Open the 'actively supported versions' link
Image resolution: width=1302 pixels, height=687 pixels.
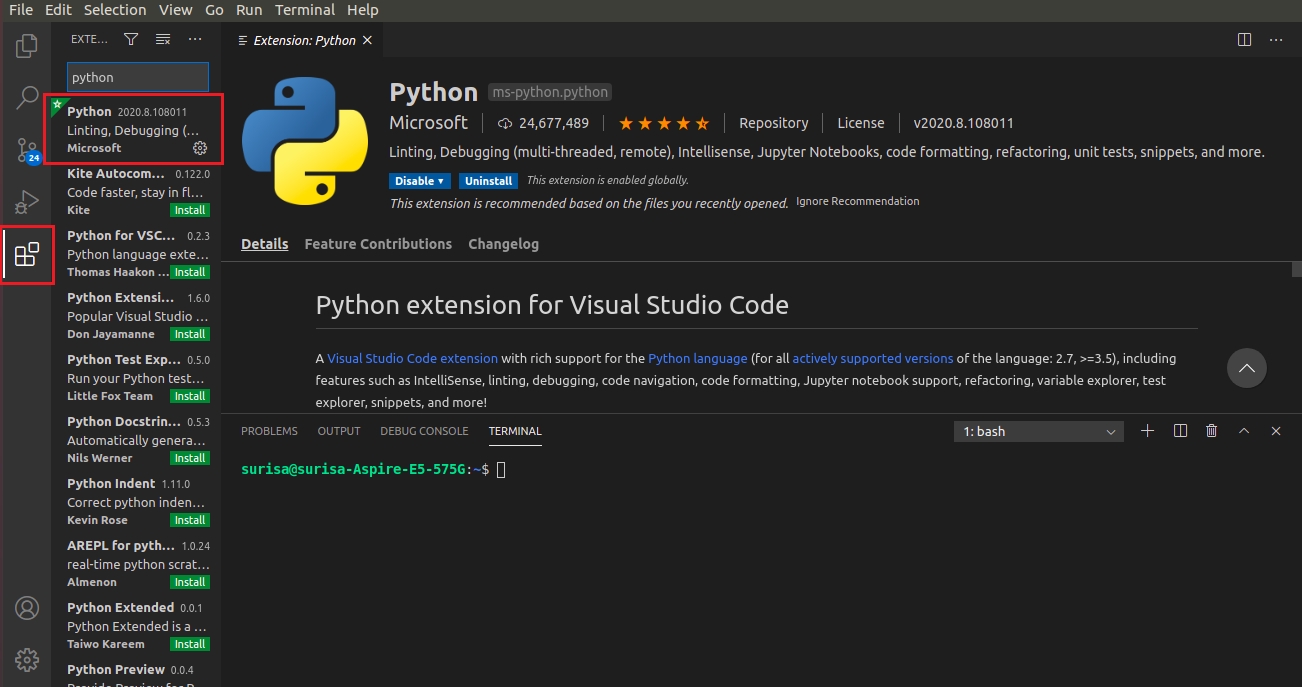pyautogui.click(x=873, y=358)
